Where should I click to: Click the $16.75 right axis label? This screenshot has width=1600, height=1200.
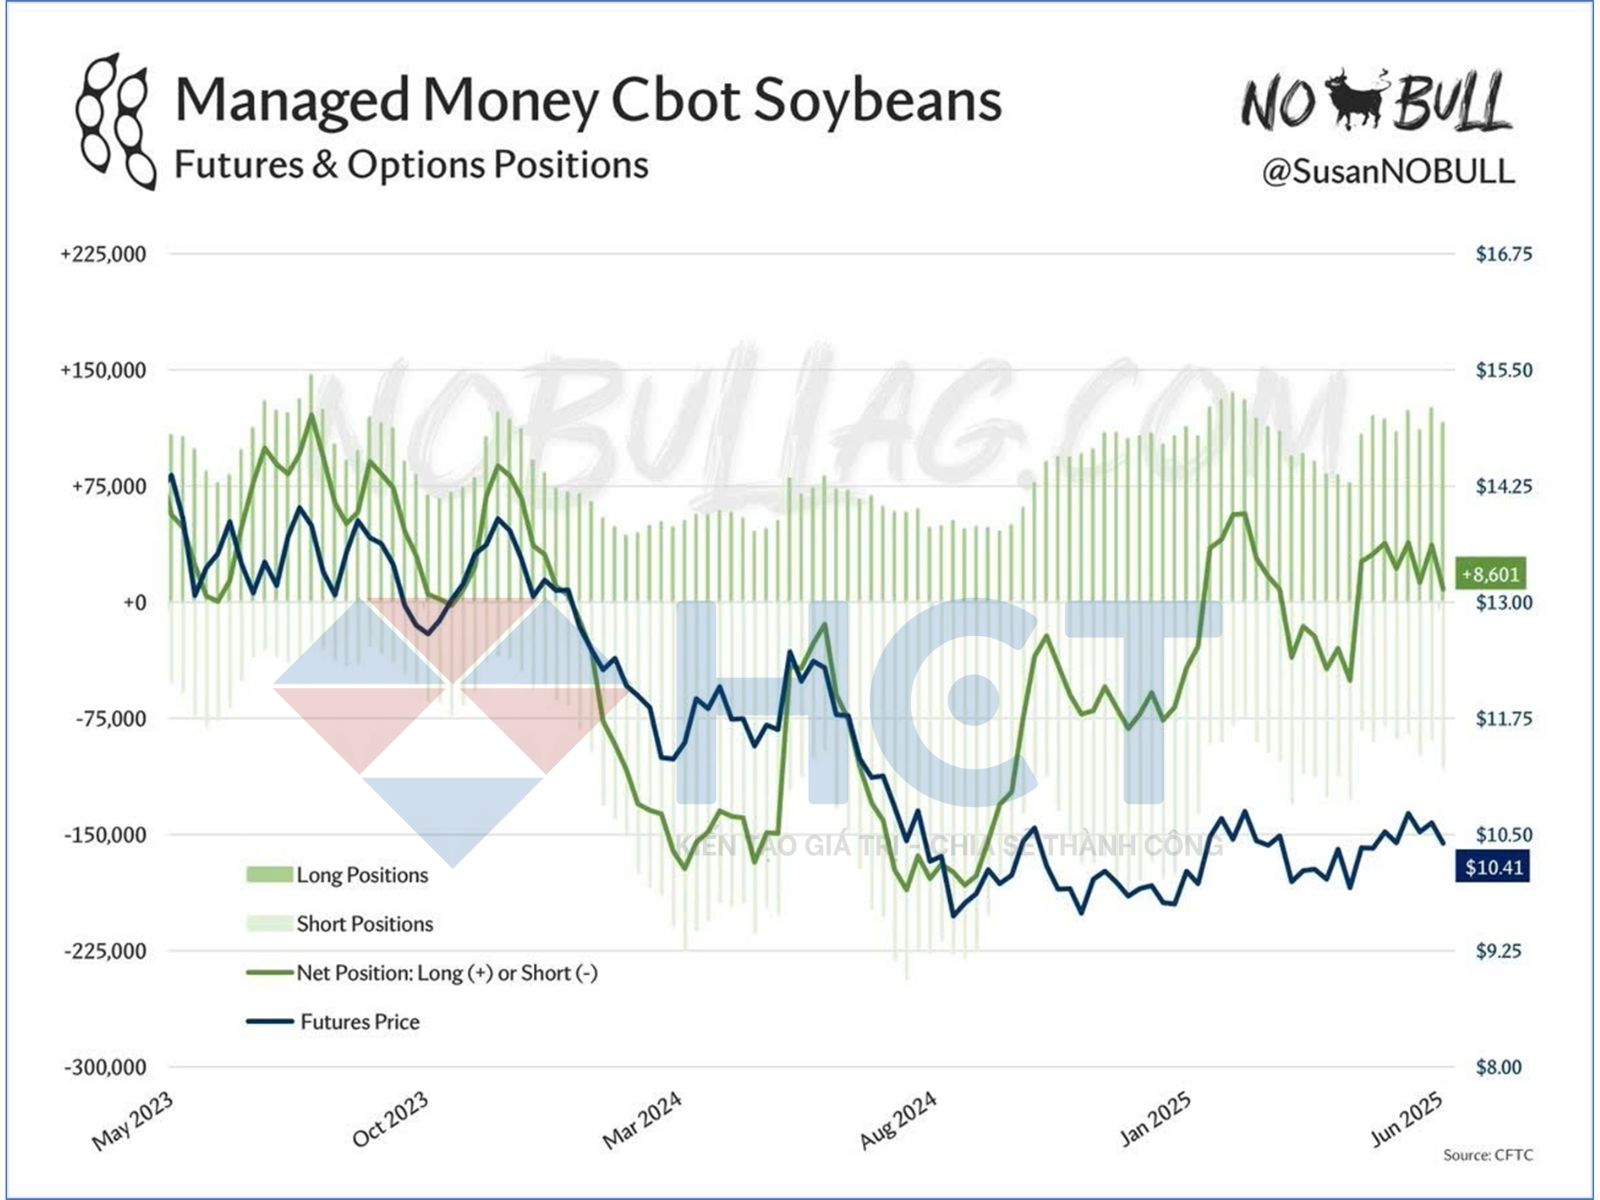pyautogui.click(x=1504, y=254)
